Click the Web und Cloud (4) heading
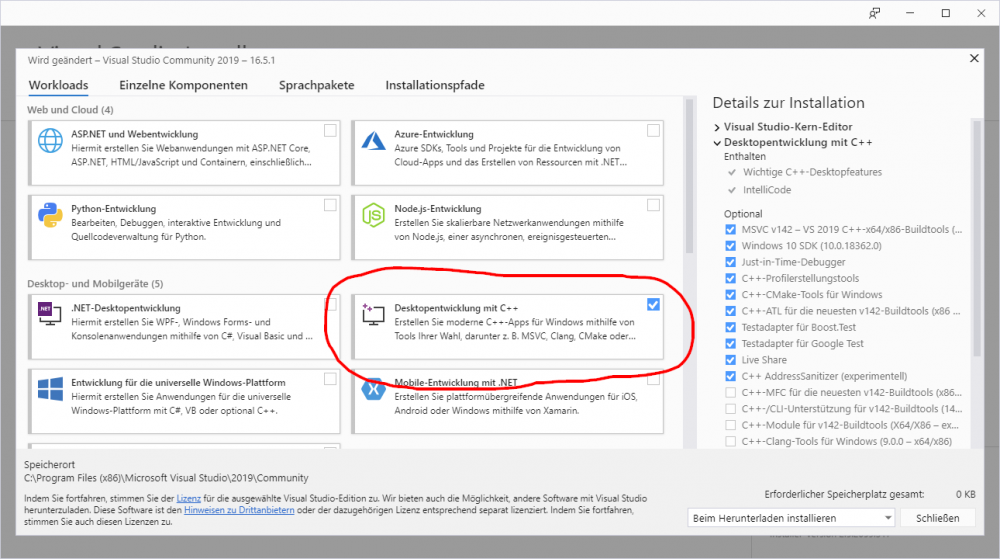1000x559 pixels. coord(70,110)
